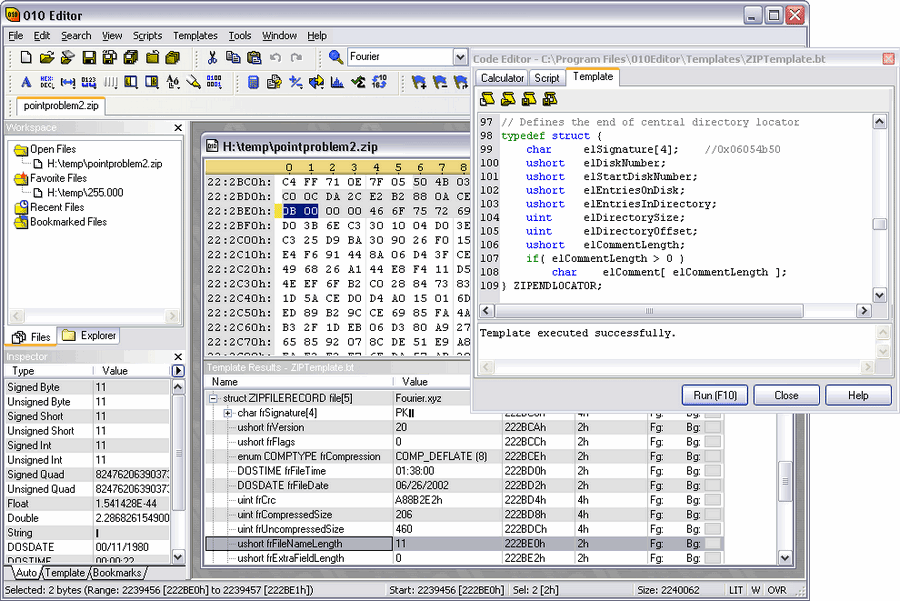This screenshot has width=900, height=601.
Task: Open the Templates menu
Action: point(195,35)
